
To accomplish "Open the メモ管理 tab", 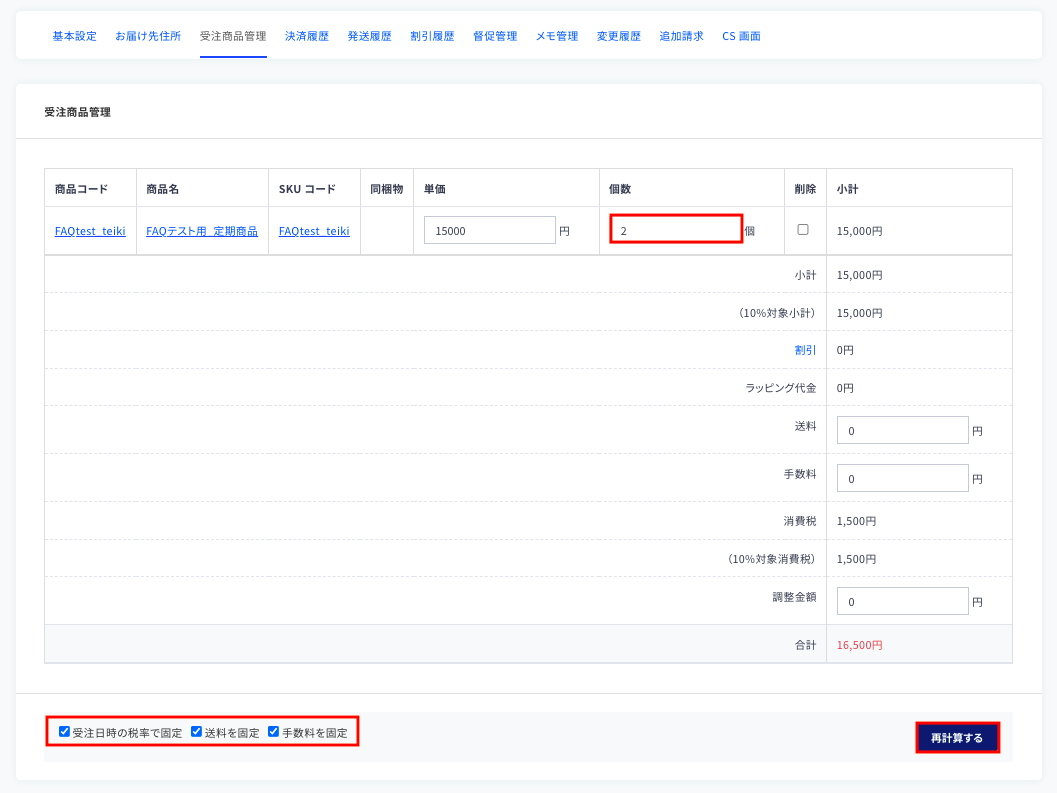I will [x=557, y=36].
